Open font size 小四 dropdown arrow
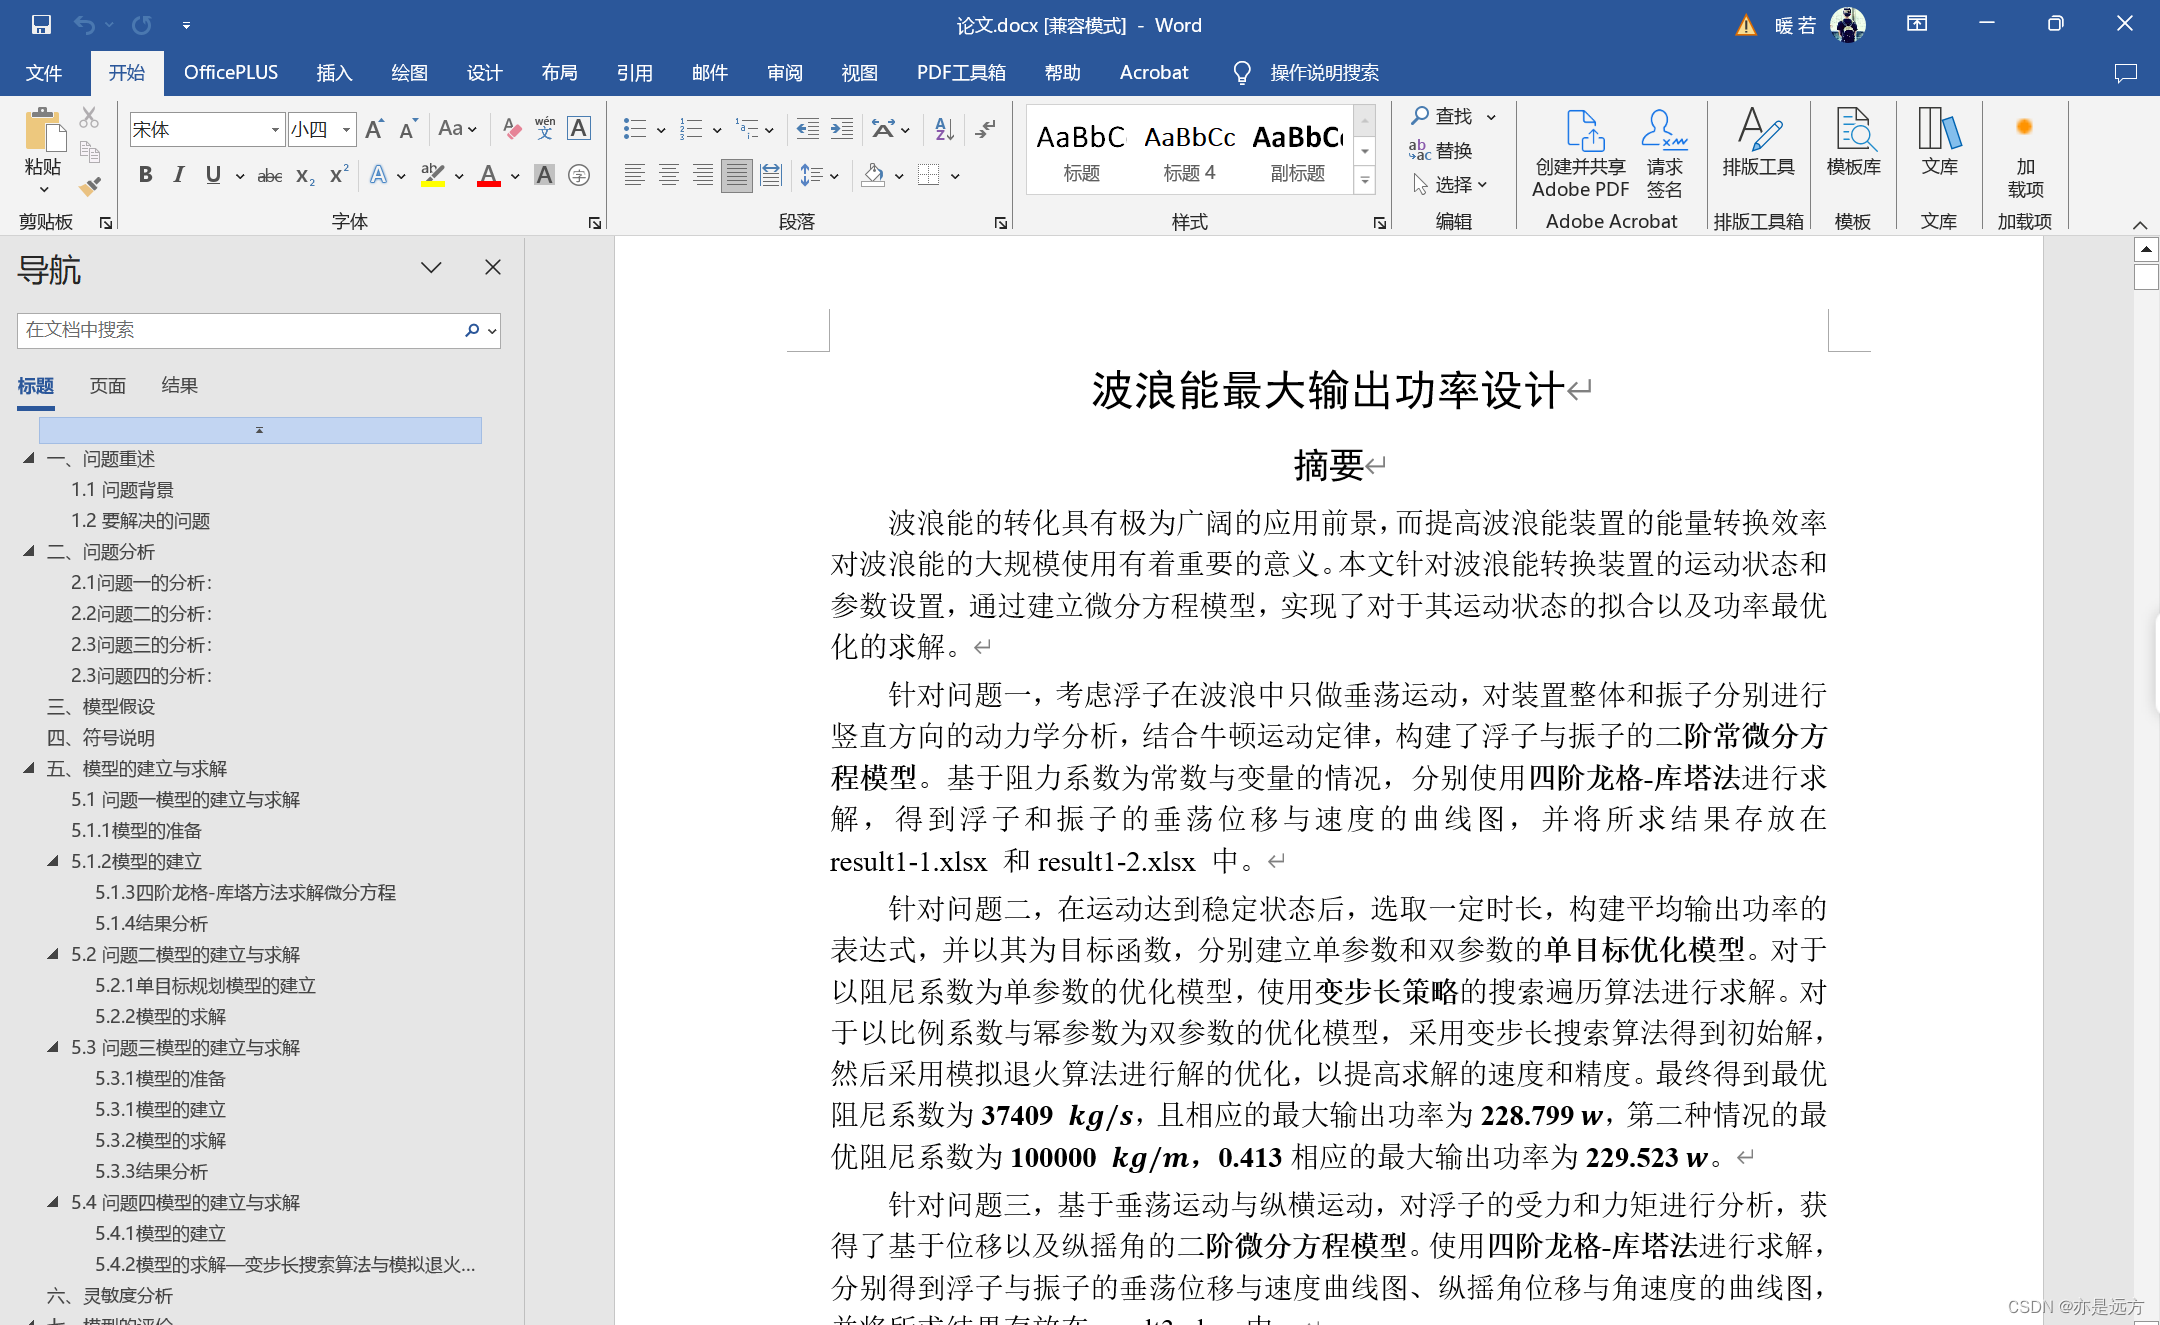2160x1325 pixels. [346, 129]
